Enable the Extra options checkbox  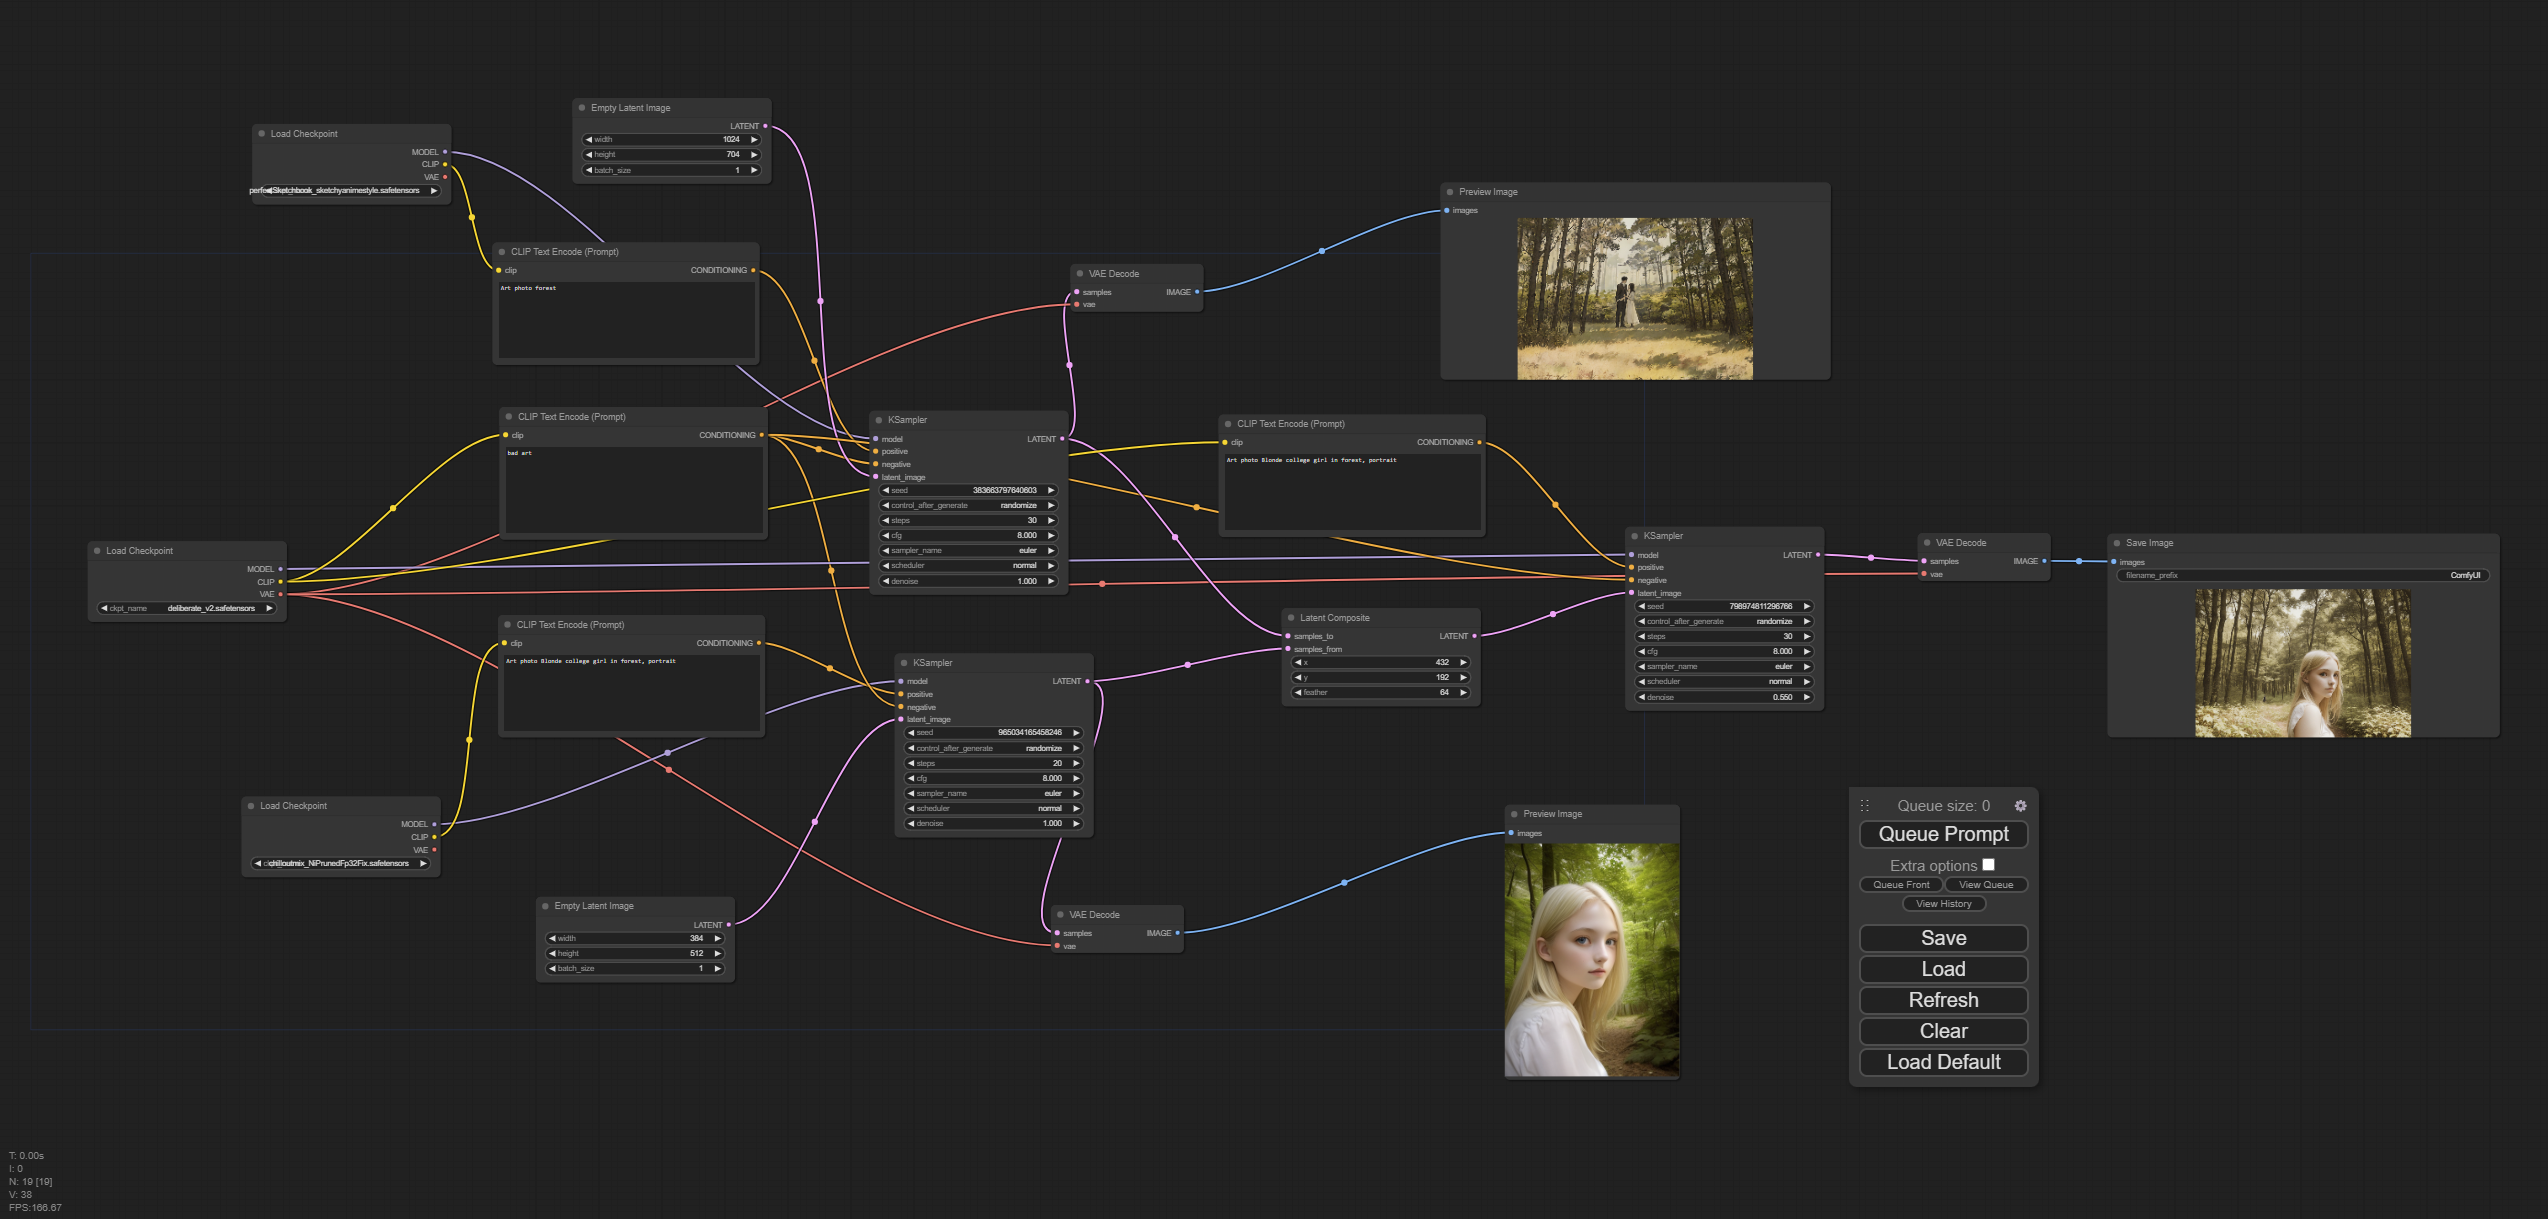pos(1988,865)
